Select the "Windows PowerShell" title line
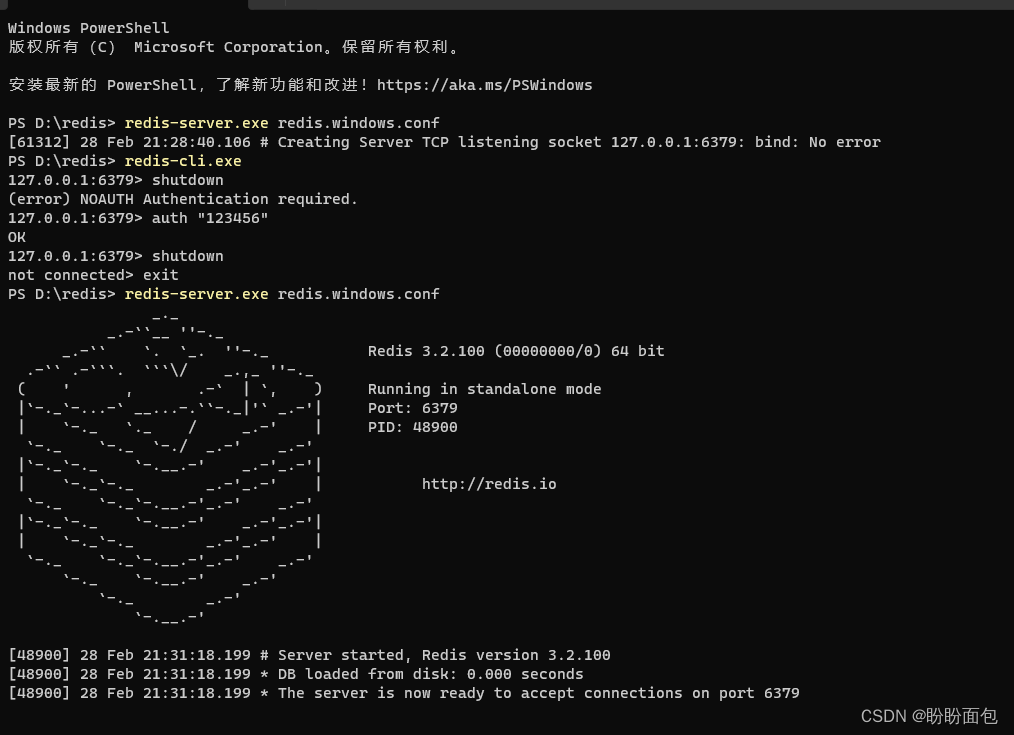 (x=89, y=28)
